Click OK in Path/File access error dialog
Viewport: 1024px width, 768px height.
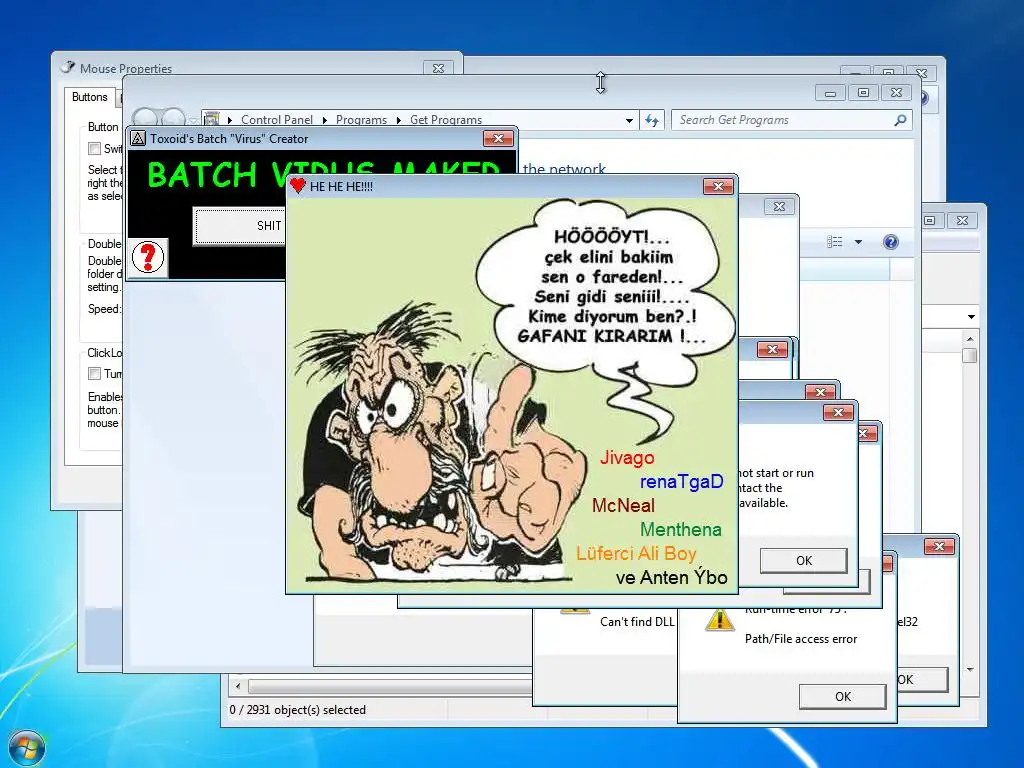click(842, 697)
